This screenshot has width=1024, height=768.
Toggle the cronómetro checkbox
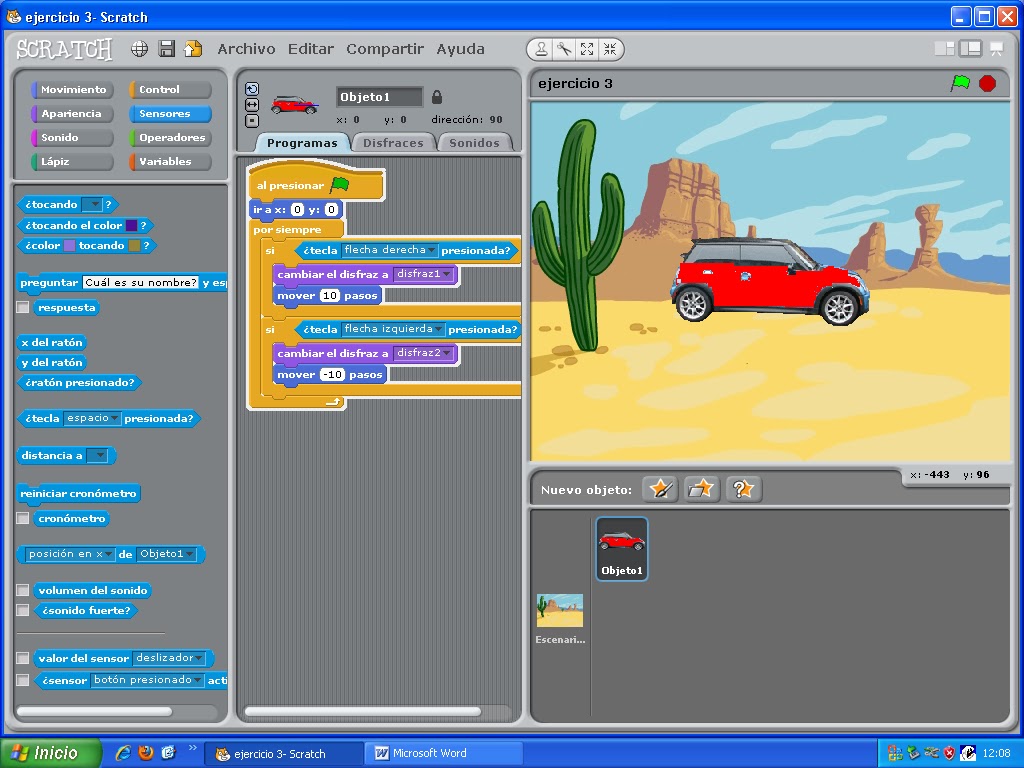click(x=23, y=518)
